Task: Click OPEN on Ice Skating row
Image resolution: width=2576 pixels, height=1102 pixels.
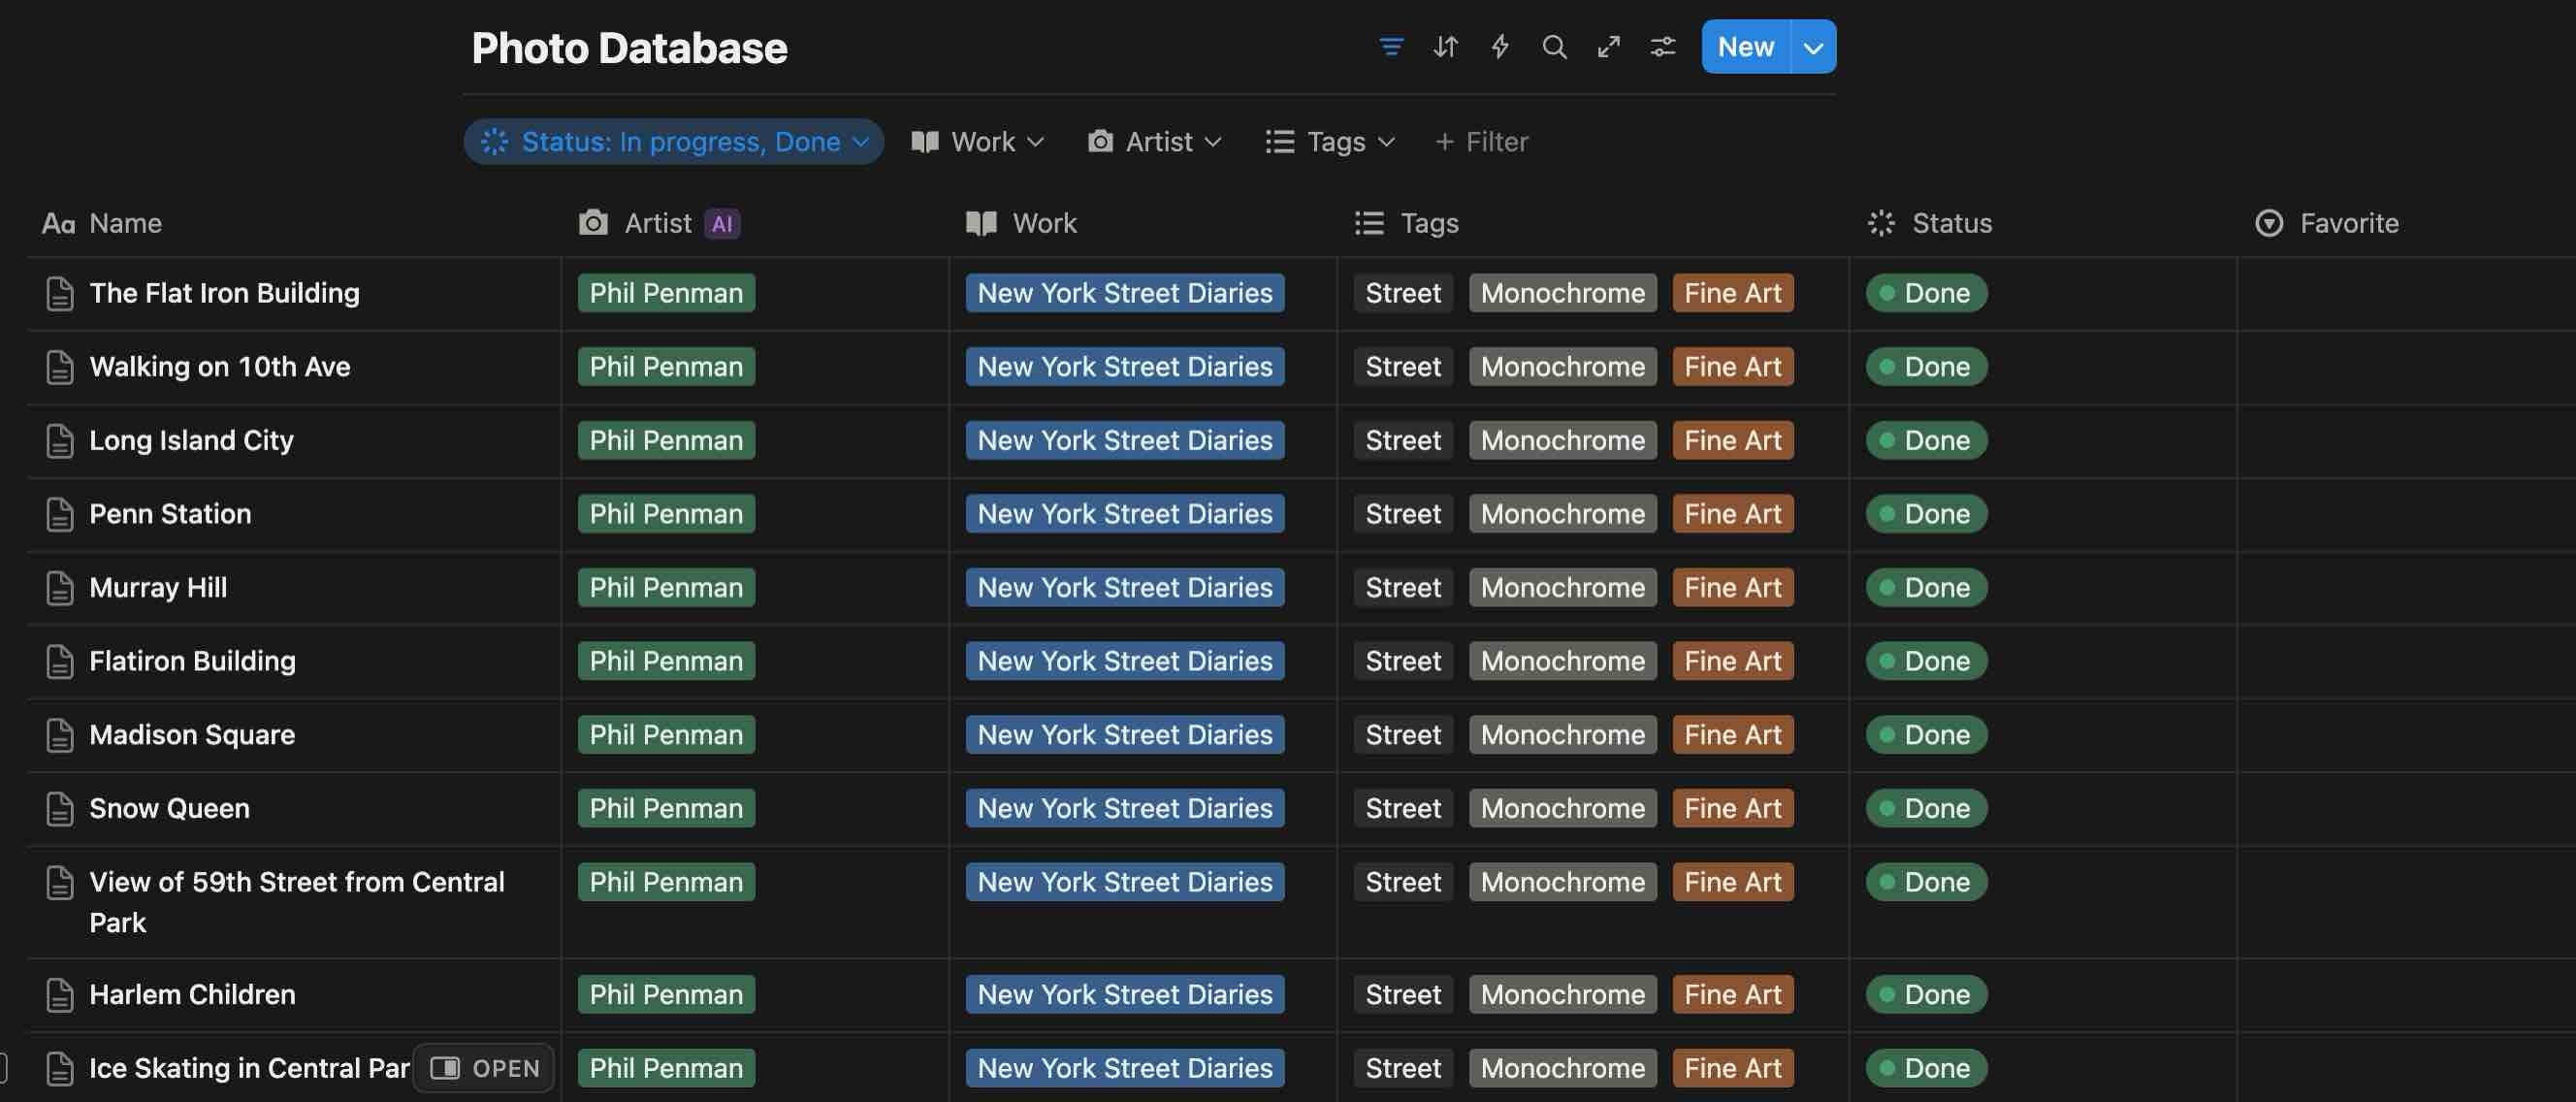Action: pyautogui.click(x=485, y=1068)
